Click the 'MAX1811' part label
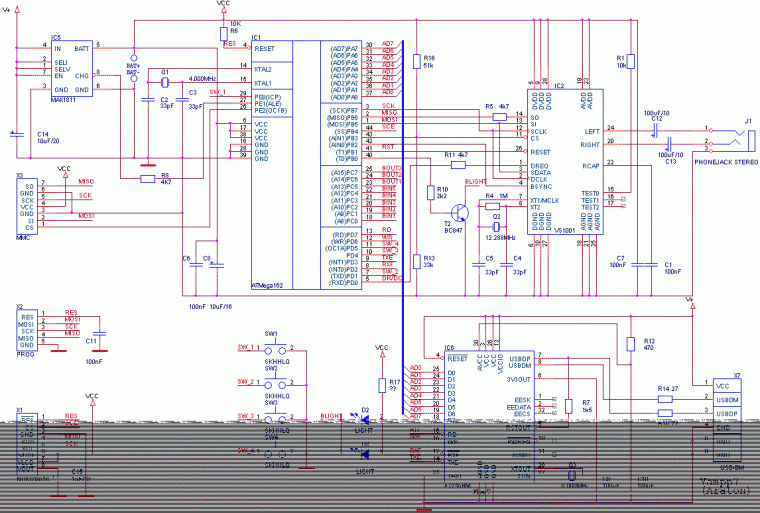 (x=63, y=100)
